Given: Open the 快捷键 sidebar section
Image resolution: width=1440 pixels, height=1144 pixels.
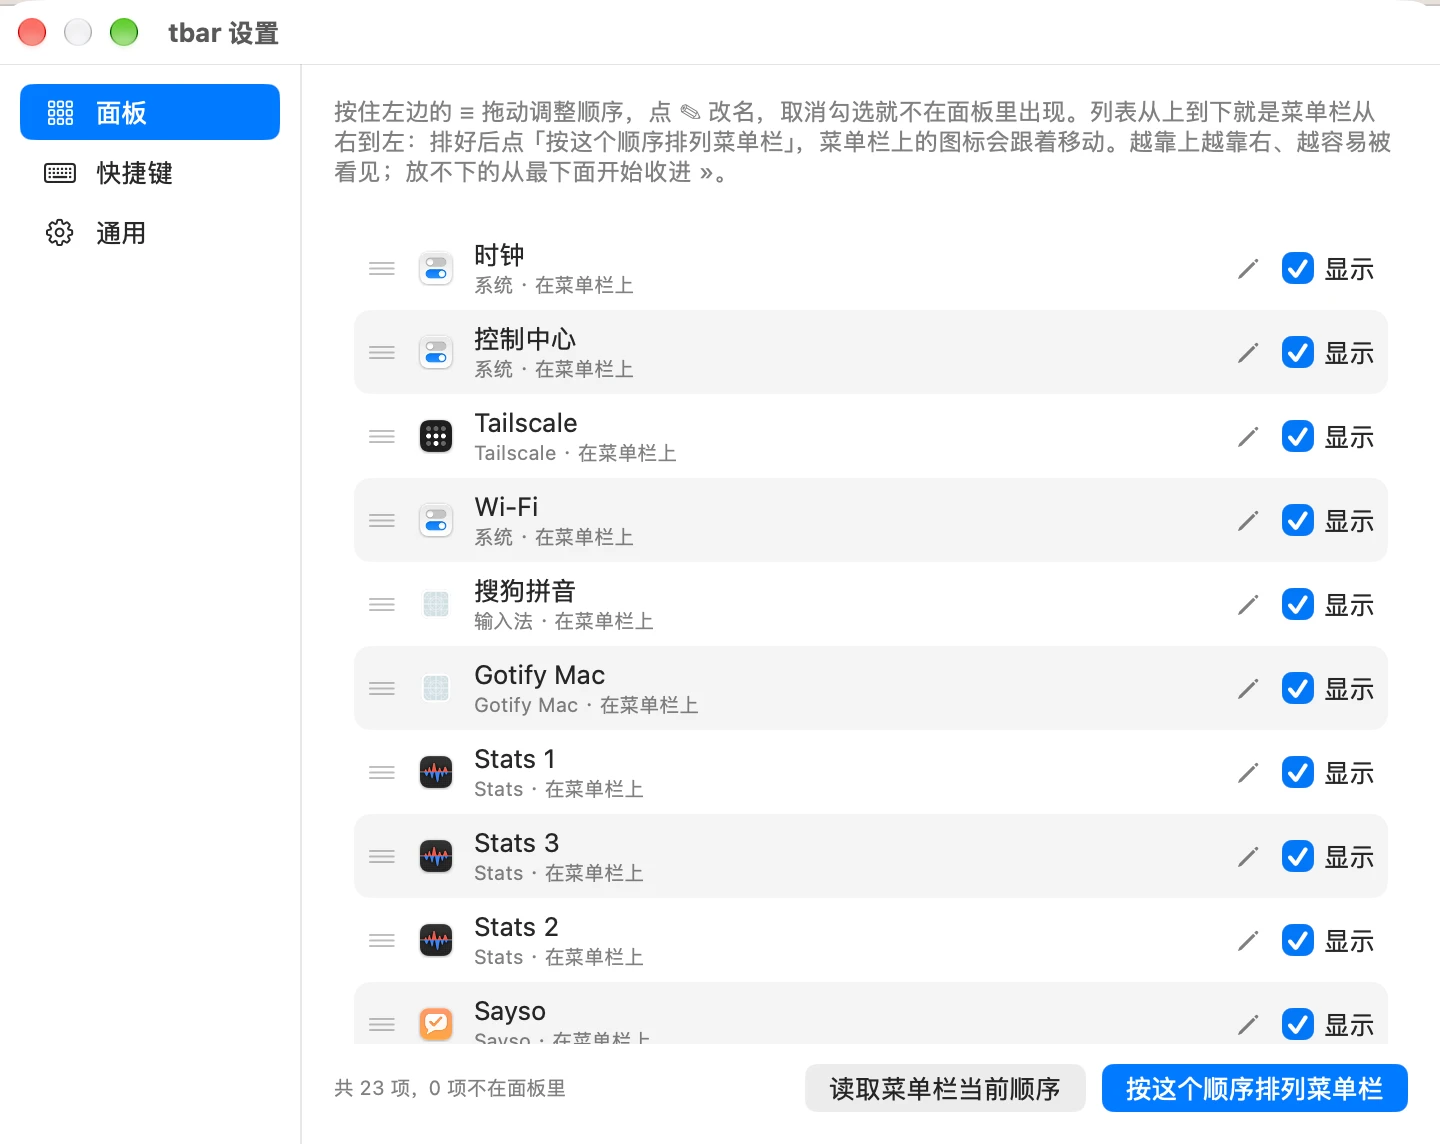Looking at the screenshot, I should [150, 173].
